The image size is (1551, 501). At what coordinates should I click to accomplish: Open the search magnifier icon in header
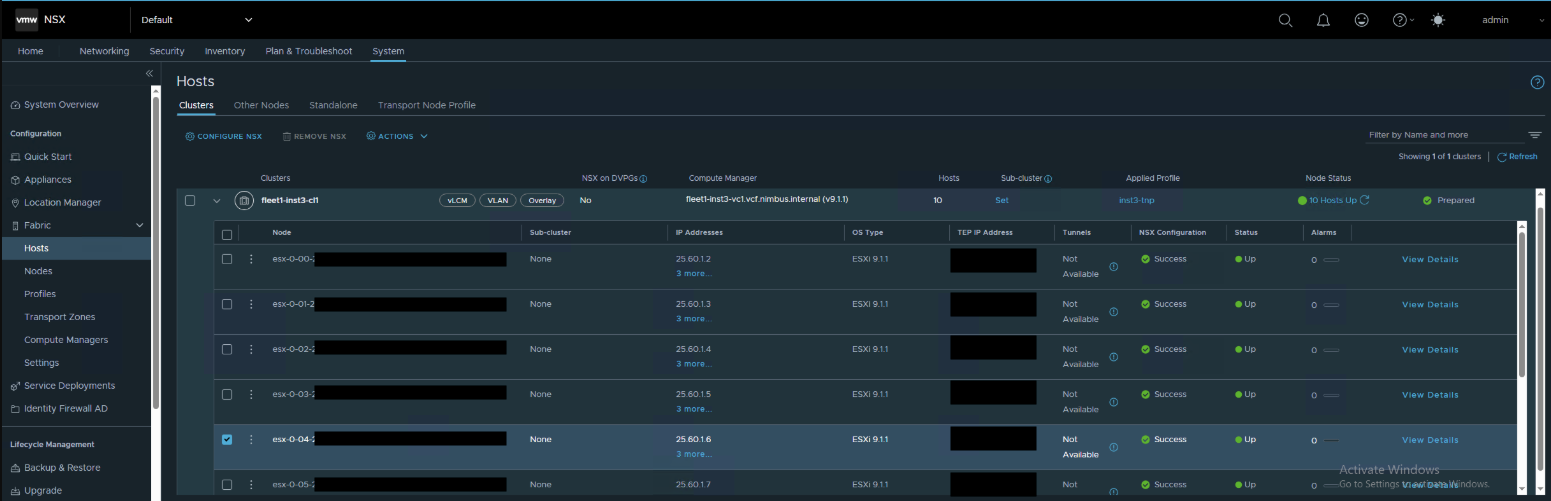coord(1285,20)
